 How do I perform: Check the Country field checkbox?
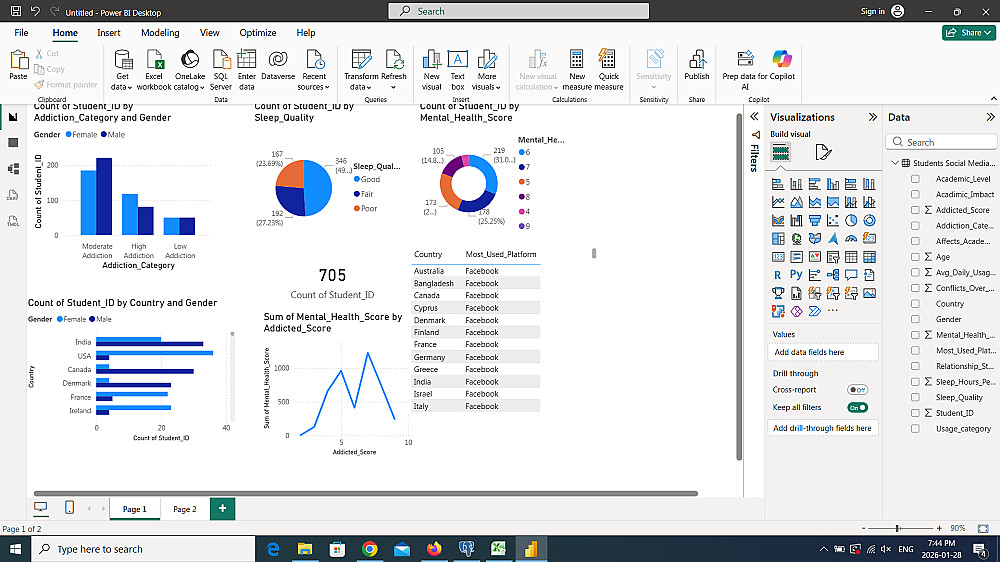point(915,304)
